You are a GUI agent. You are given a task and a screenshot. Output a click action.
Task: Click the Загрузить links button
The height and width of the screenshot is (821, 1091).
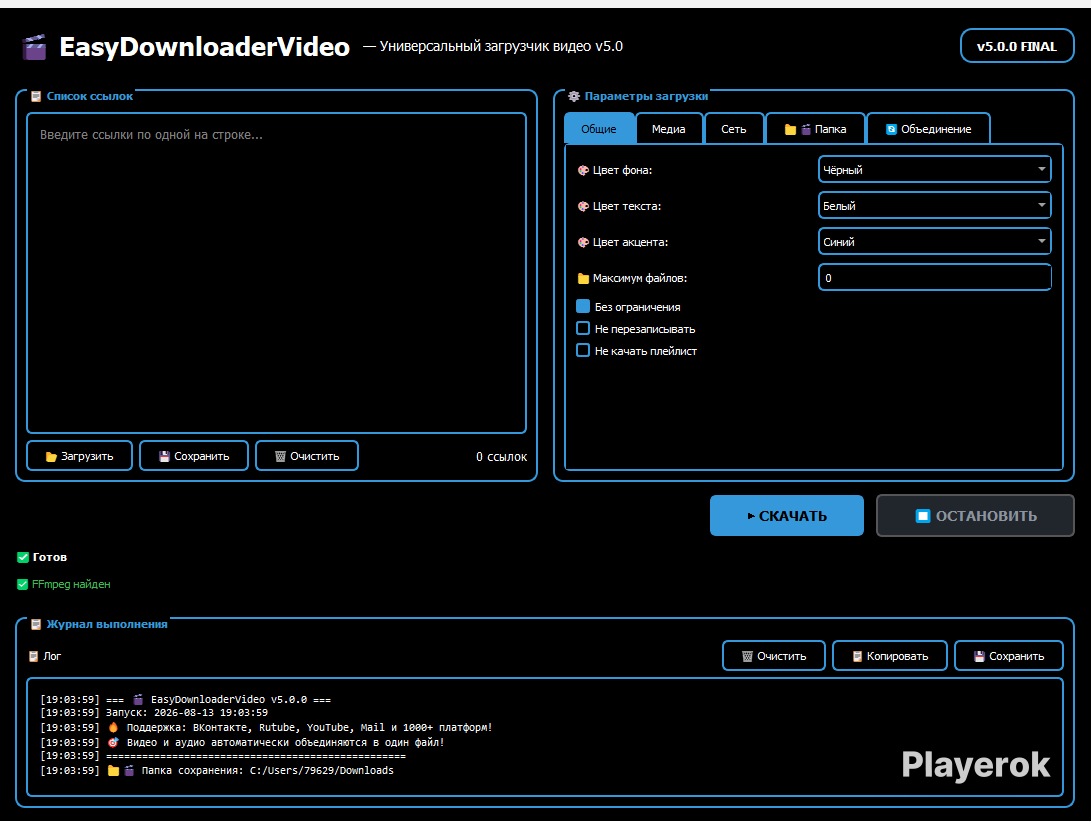point(79,456)
